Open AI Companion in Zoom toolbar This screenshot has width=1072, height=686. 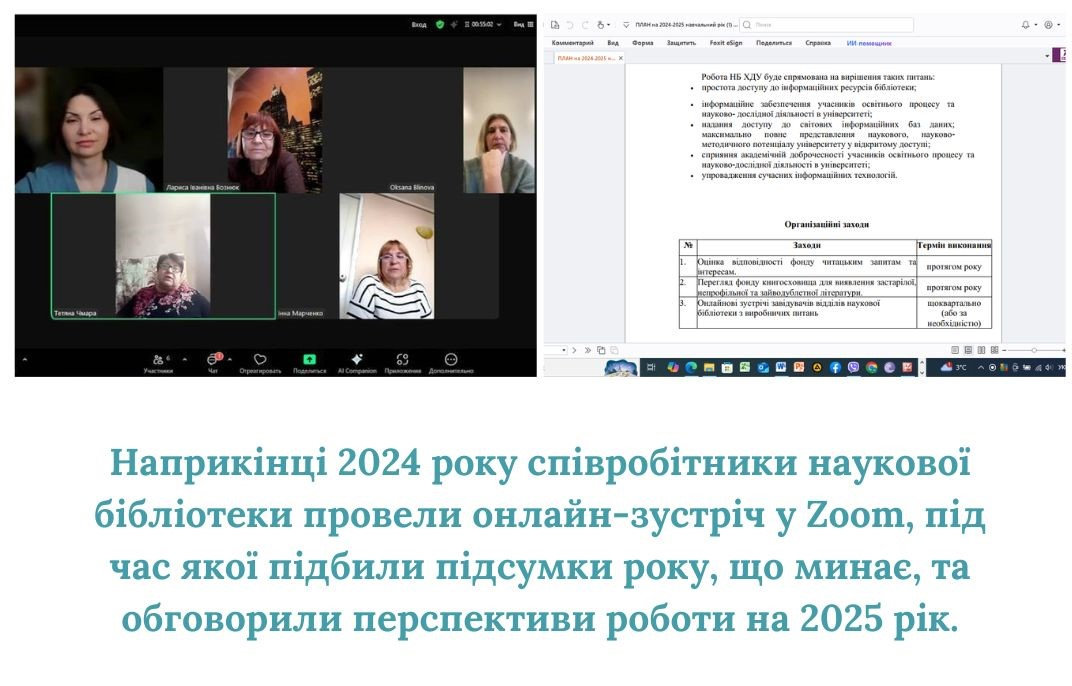(357, 363)
